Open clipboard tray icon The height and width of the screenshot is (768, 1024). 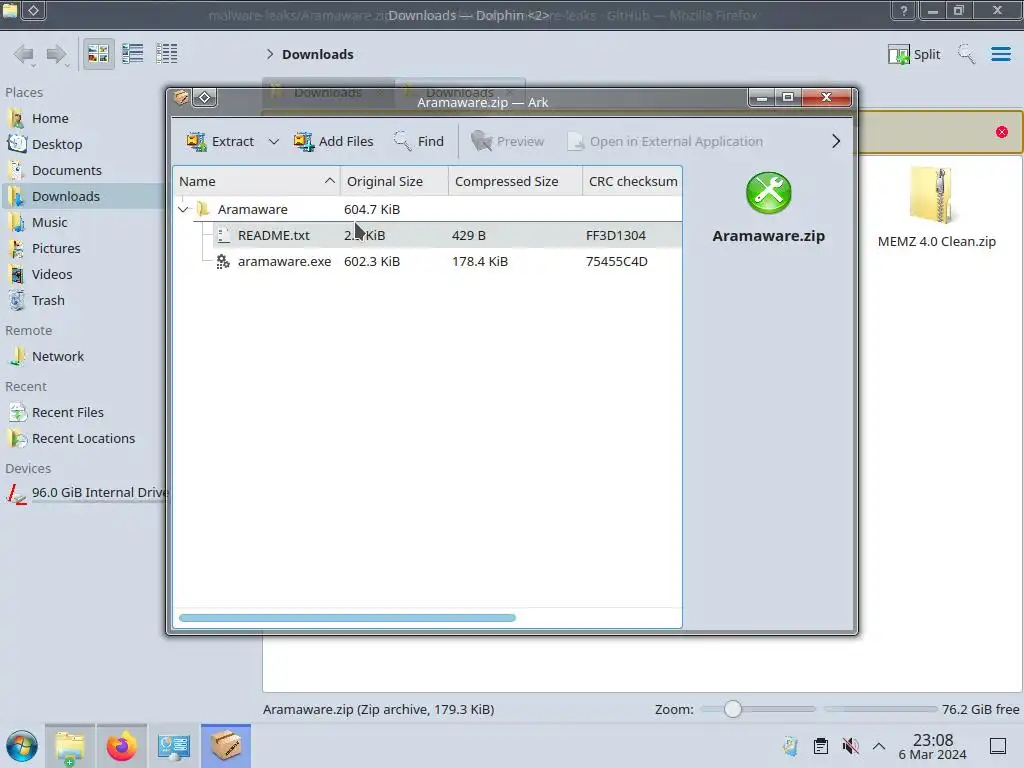[821, 746]
